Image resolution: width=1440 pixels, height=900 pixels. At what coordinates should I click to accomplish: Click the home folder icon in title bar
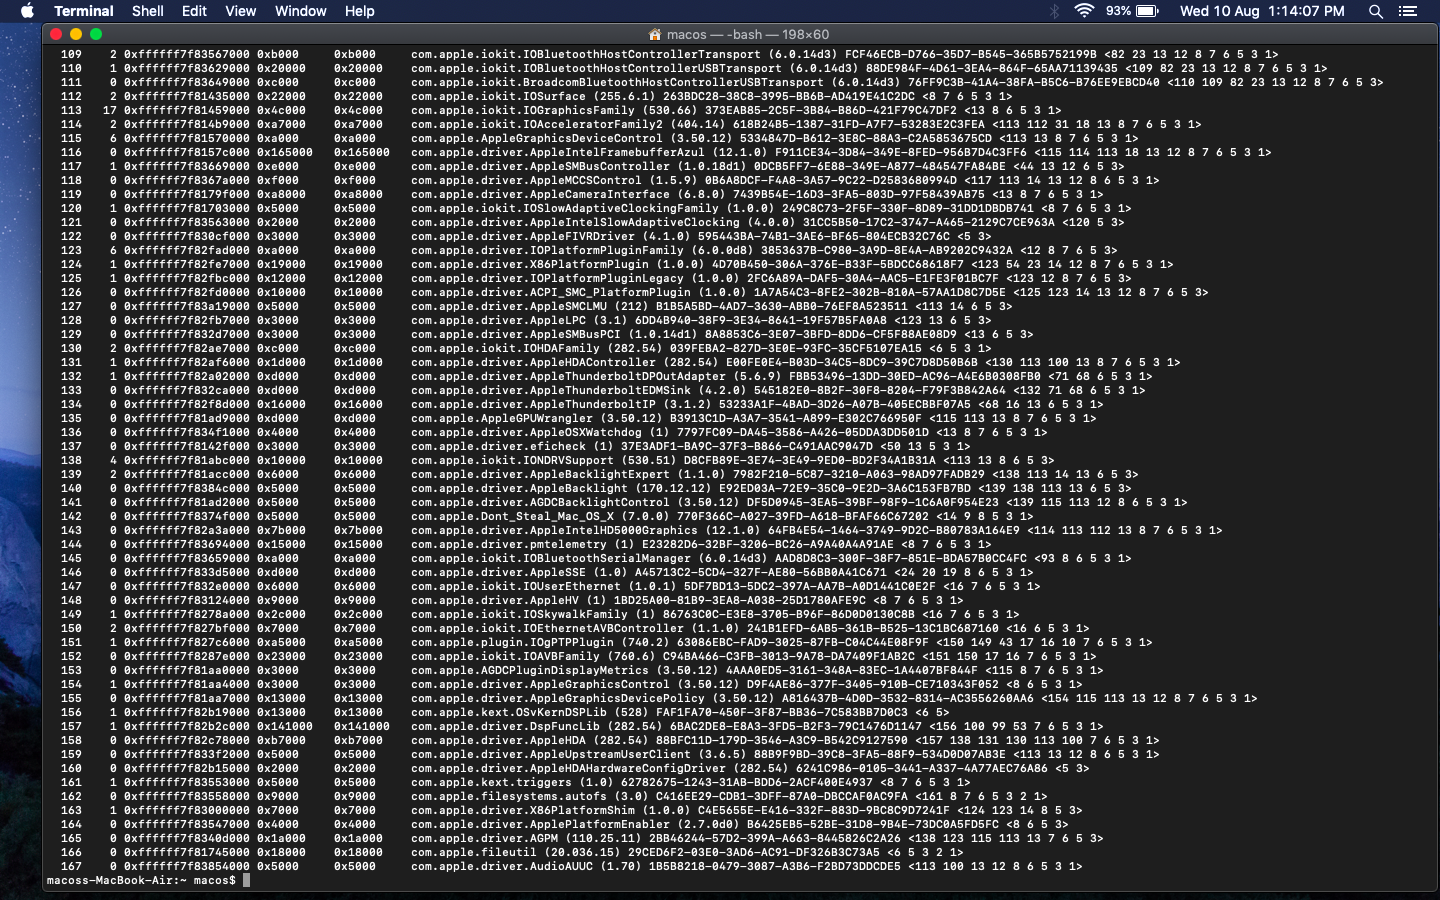pyautogui.click(x=655, y=34)
